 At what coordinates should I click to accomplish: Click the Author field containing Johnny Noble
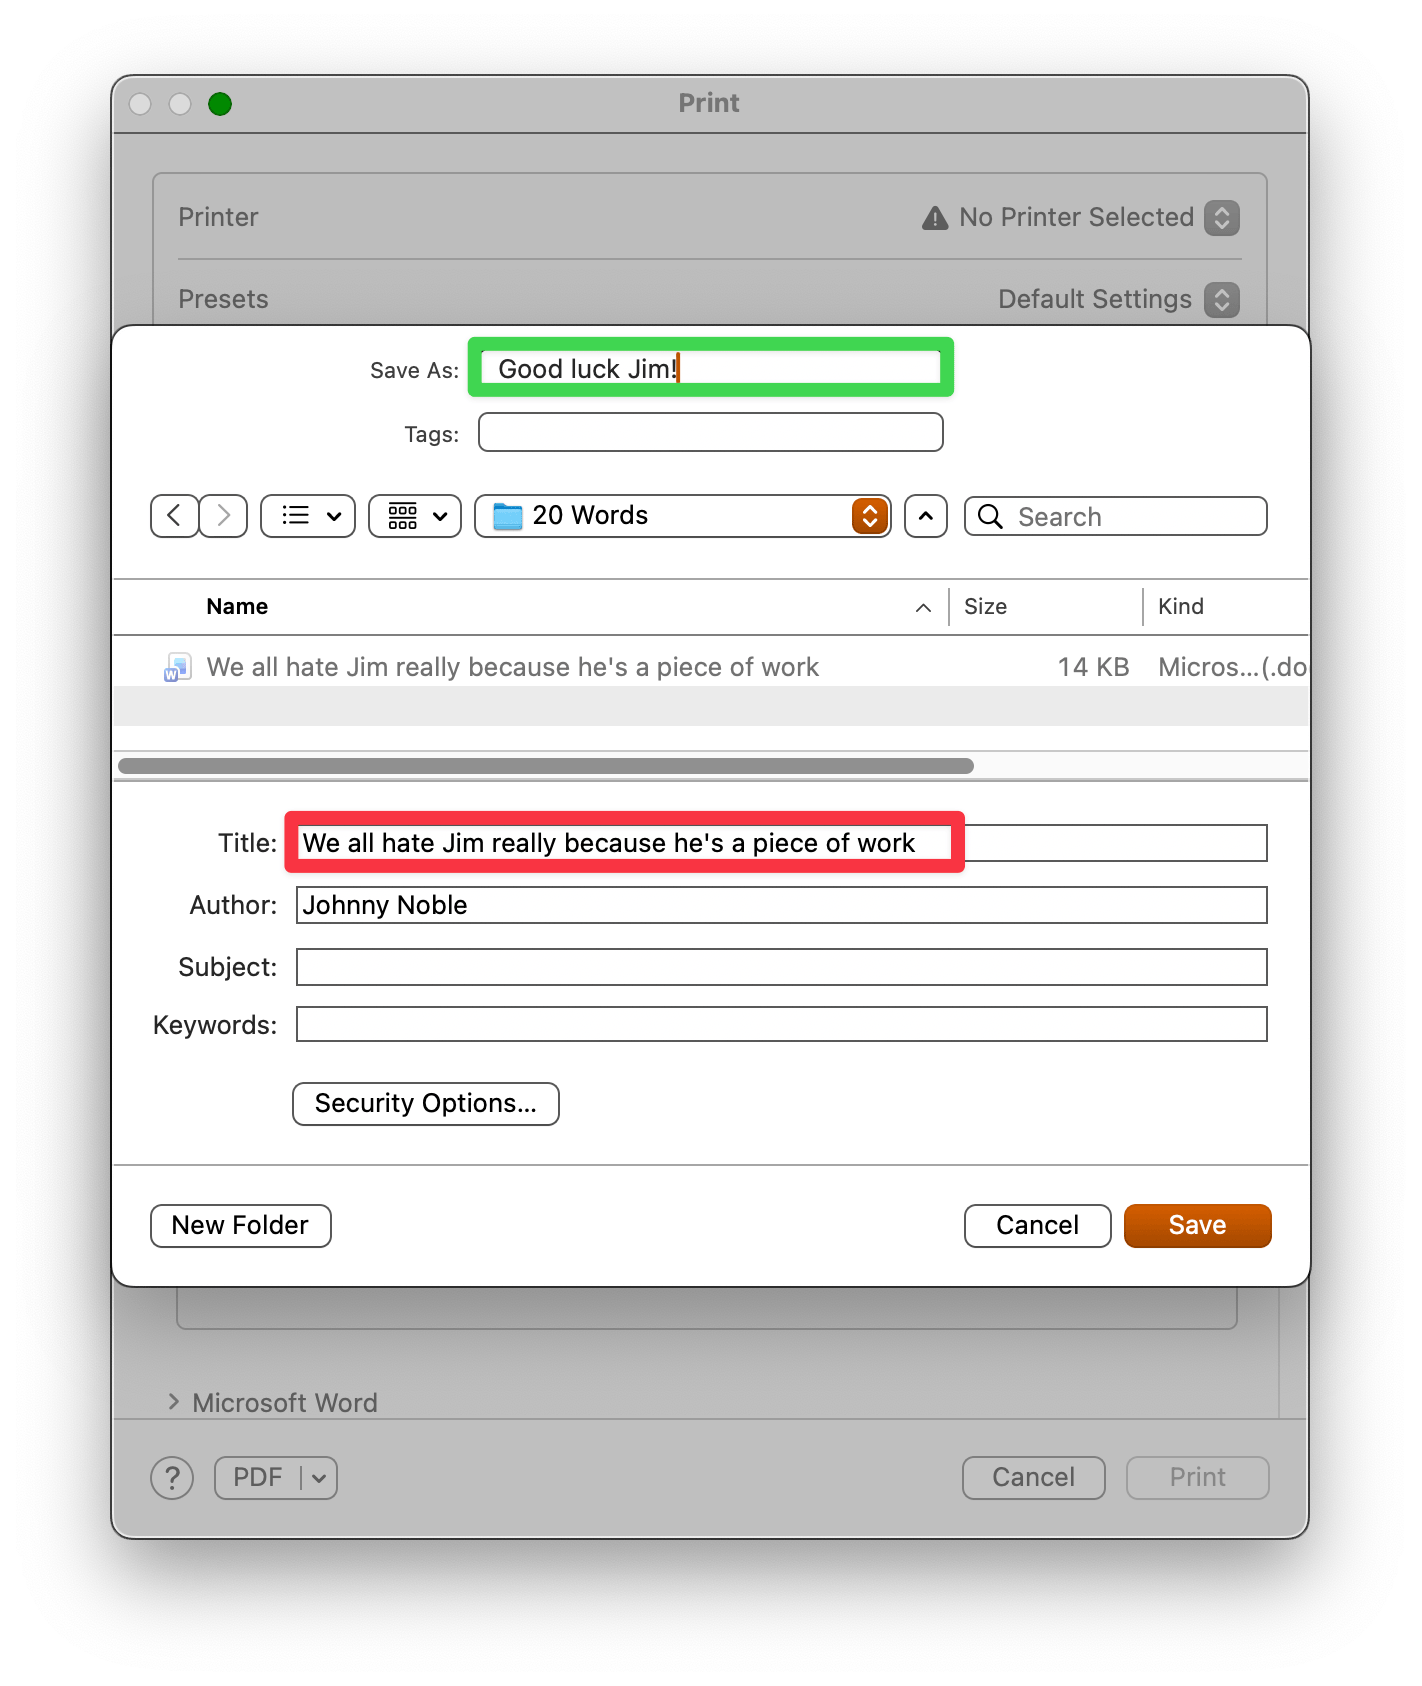pos(782,905)
